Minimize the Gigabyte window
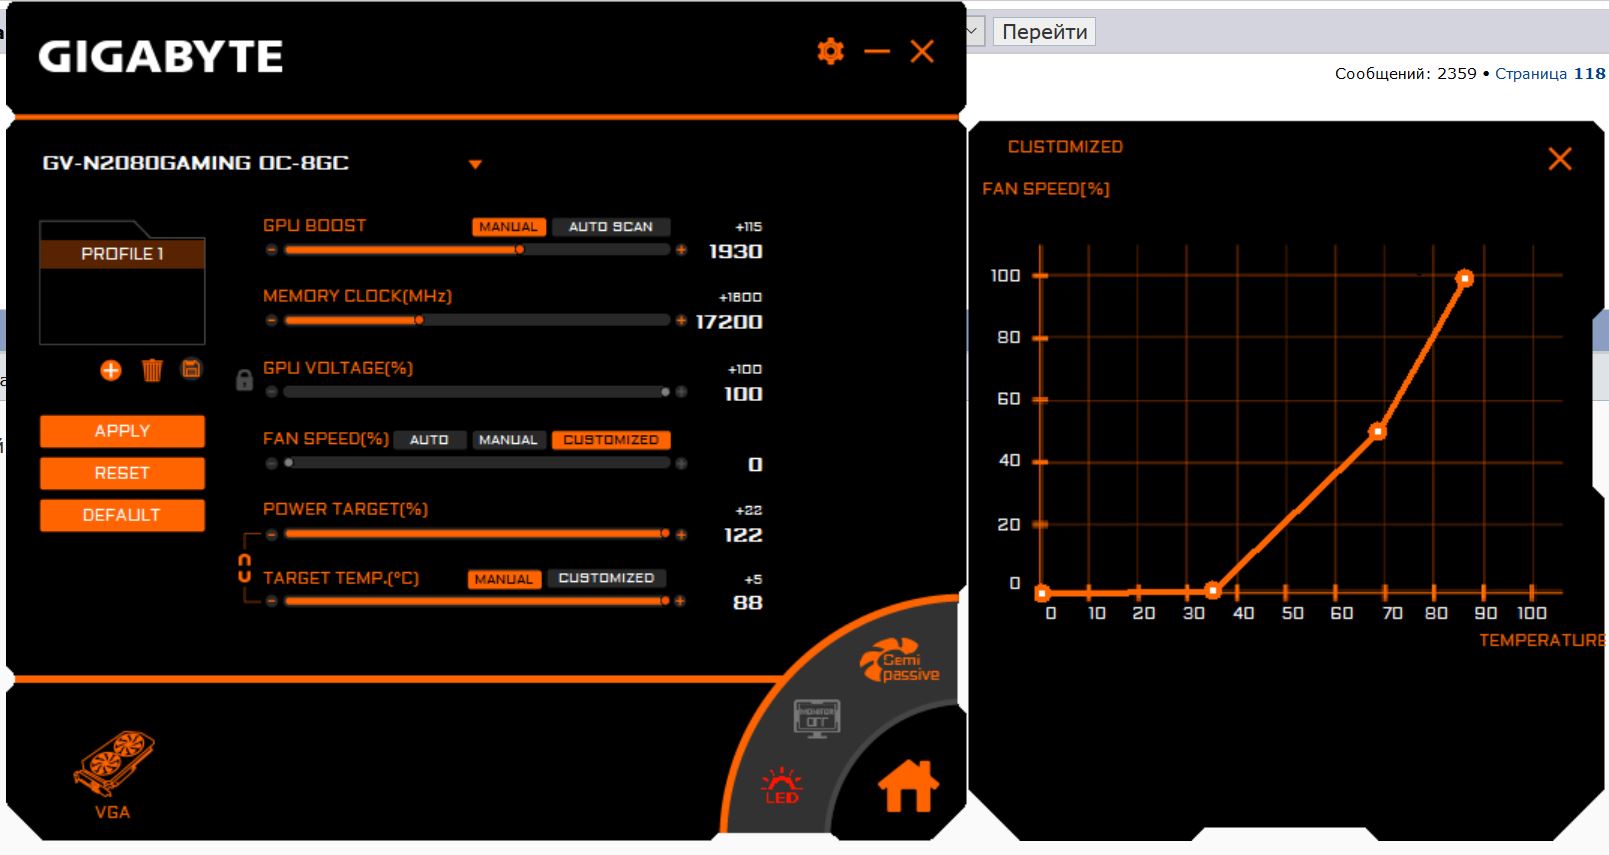Image resolution: width=1609 pixels, height=855 pixels. coord(877,51)
